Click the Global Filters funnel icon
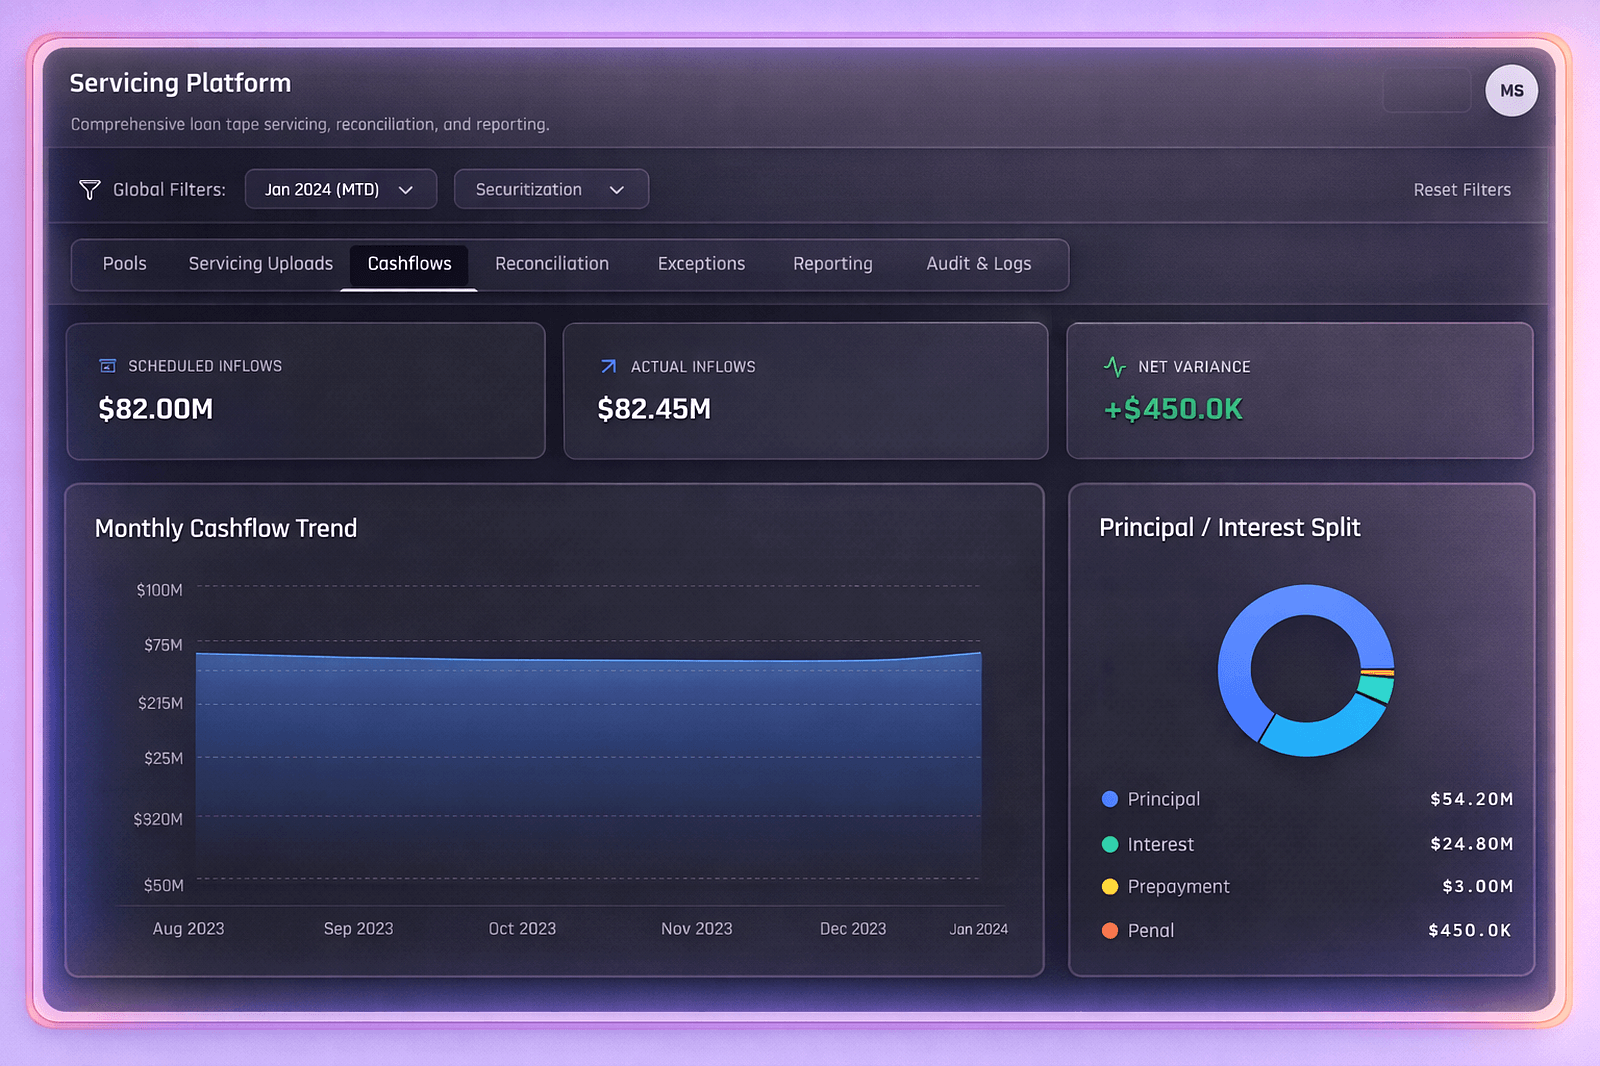 90,189
